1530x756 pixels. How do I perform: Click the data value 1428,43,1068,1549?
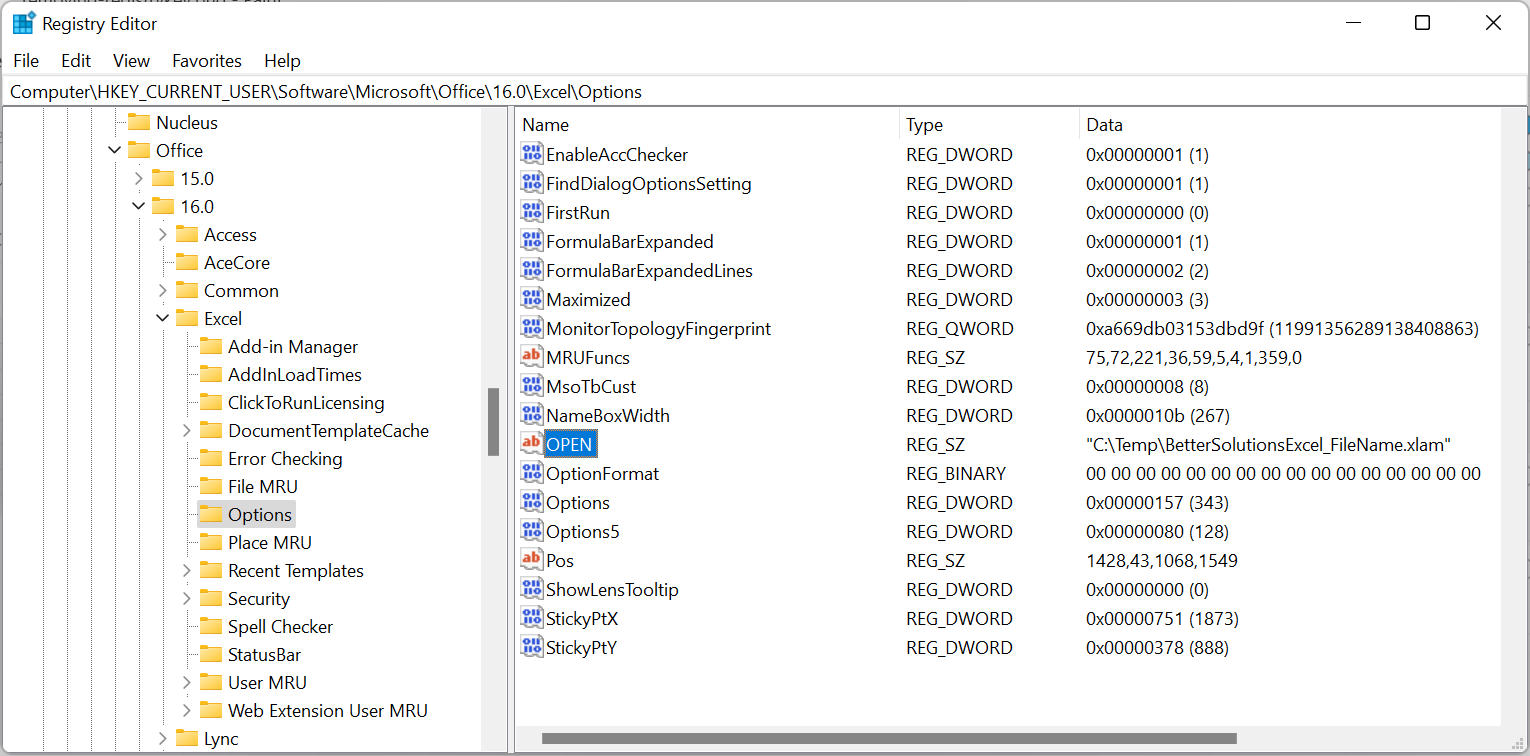(x=1162, y=560)
